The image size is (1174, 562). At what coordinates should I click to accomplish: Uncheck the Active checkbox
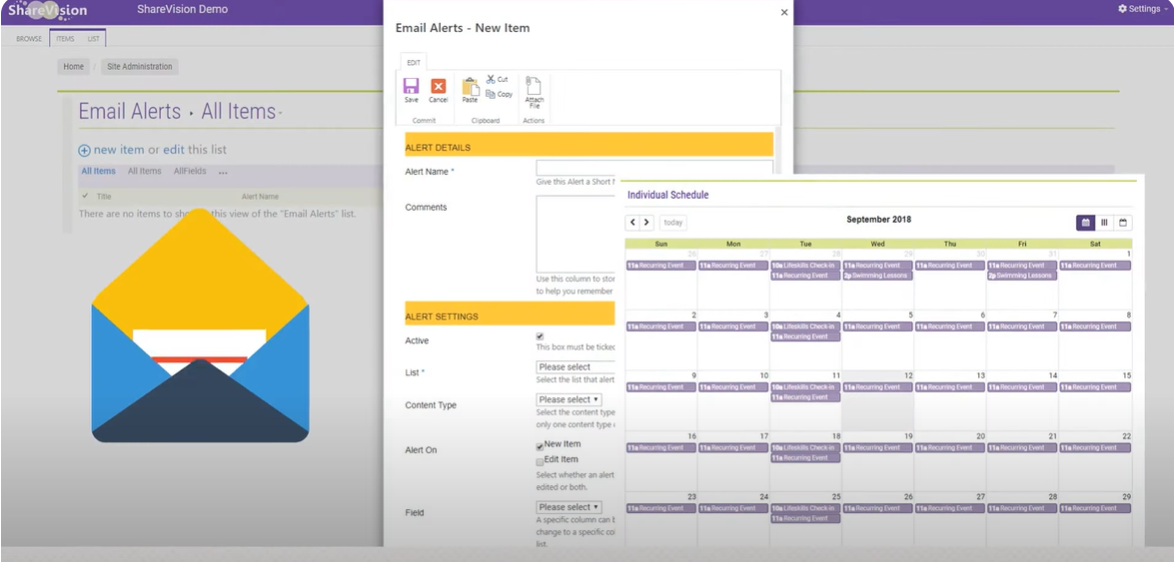point(540,337)
